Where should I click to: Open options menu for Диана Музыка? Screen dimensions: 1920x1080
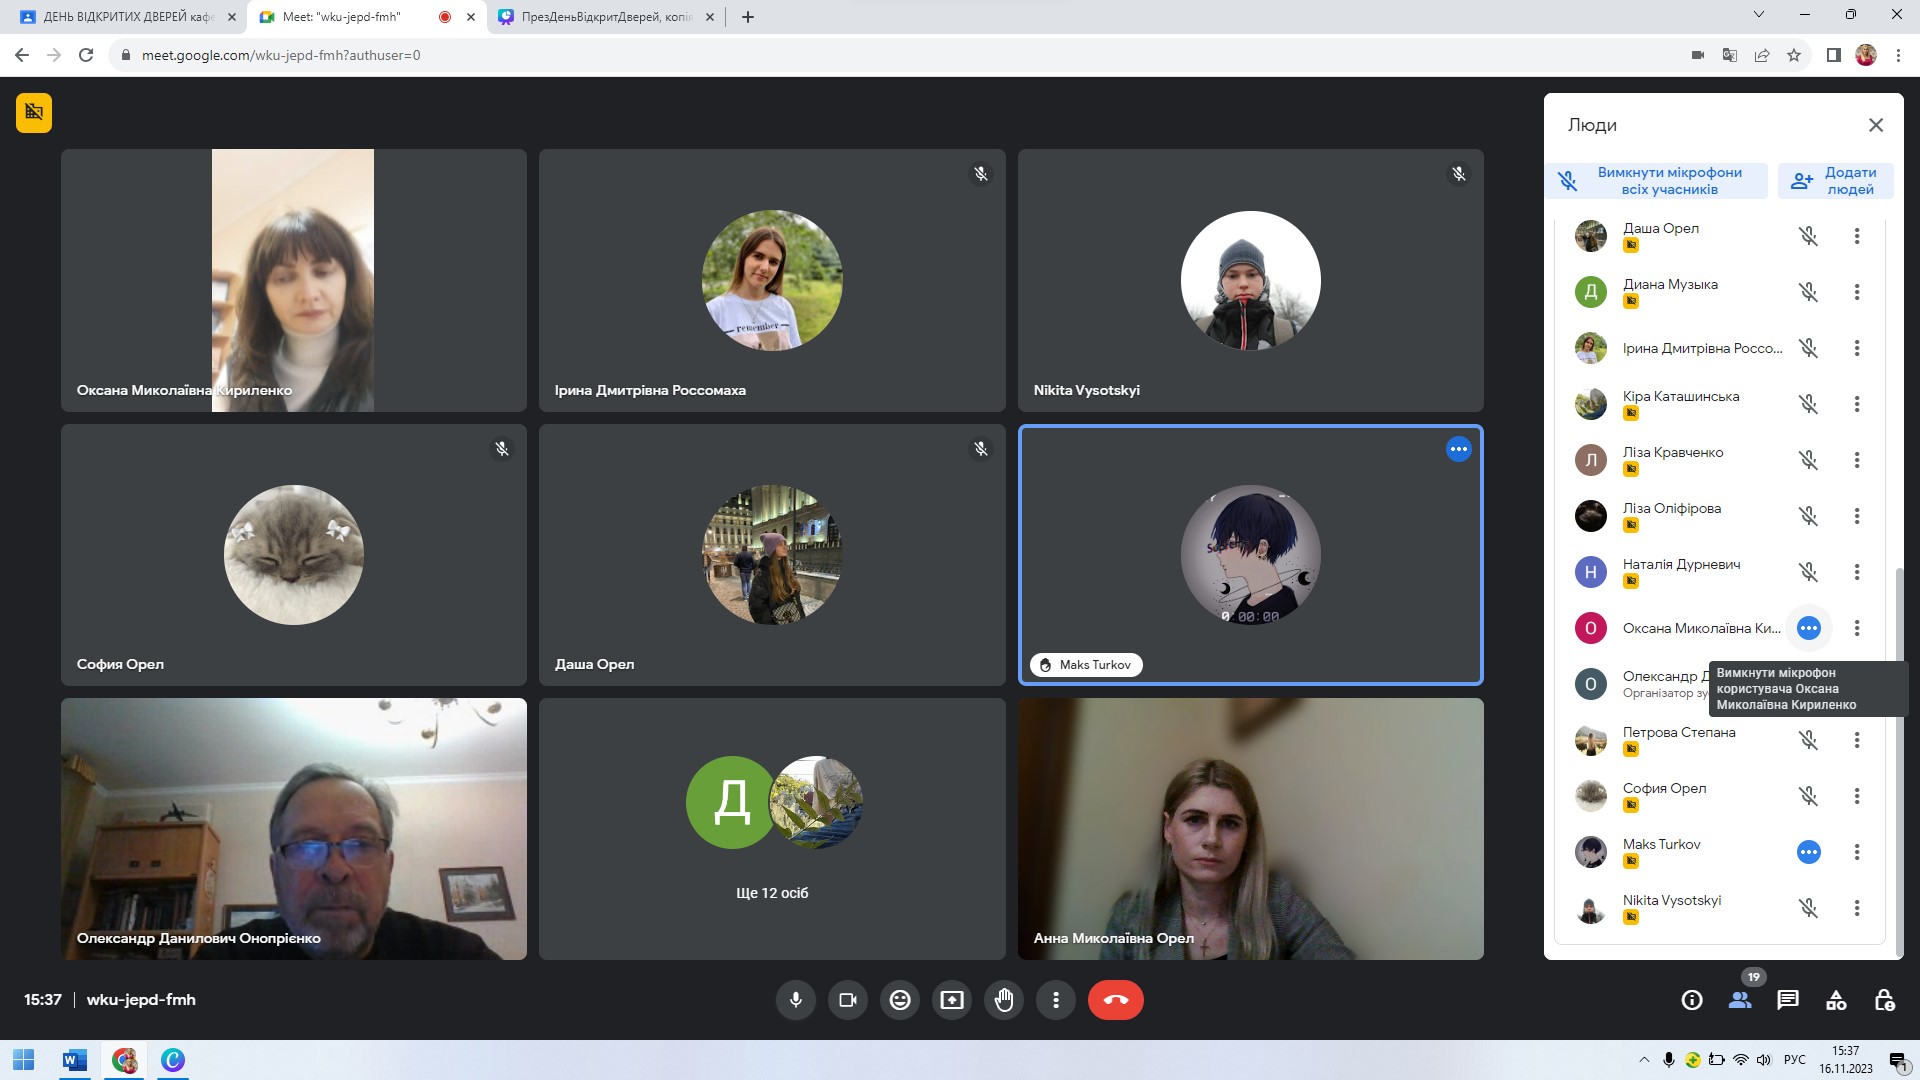pos(1857,292)
